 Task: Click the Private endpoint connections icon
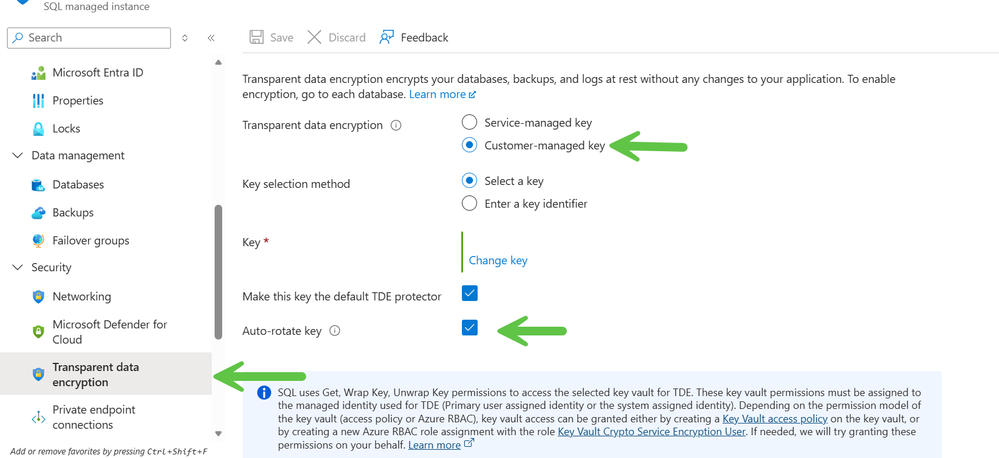pos(38,417)
